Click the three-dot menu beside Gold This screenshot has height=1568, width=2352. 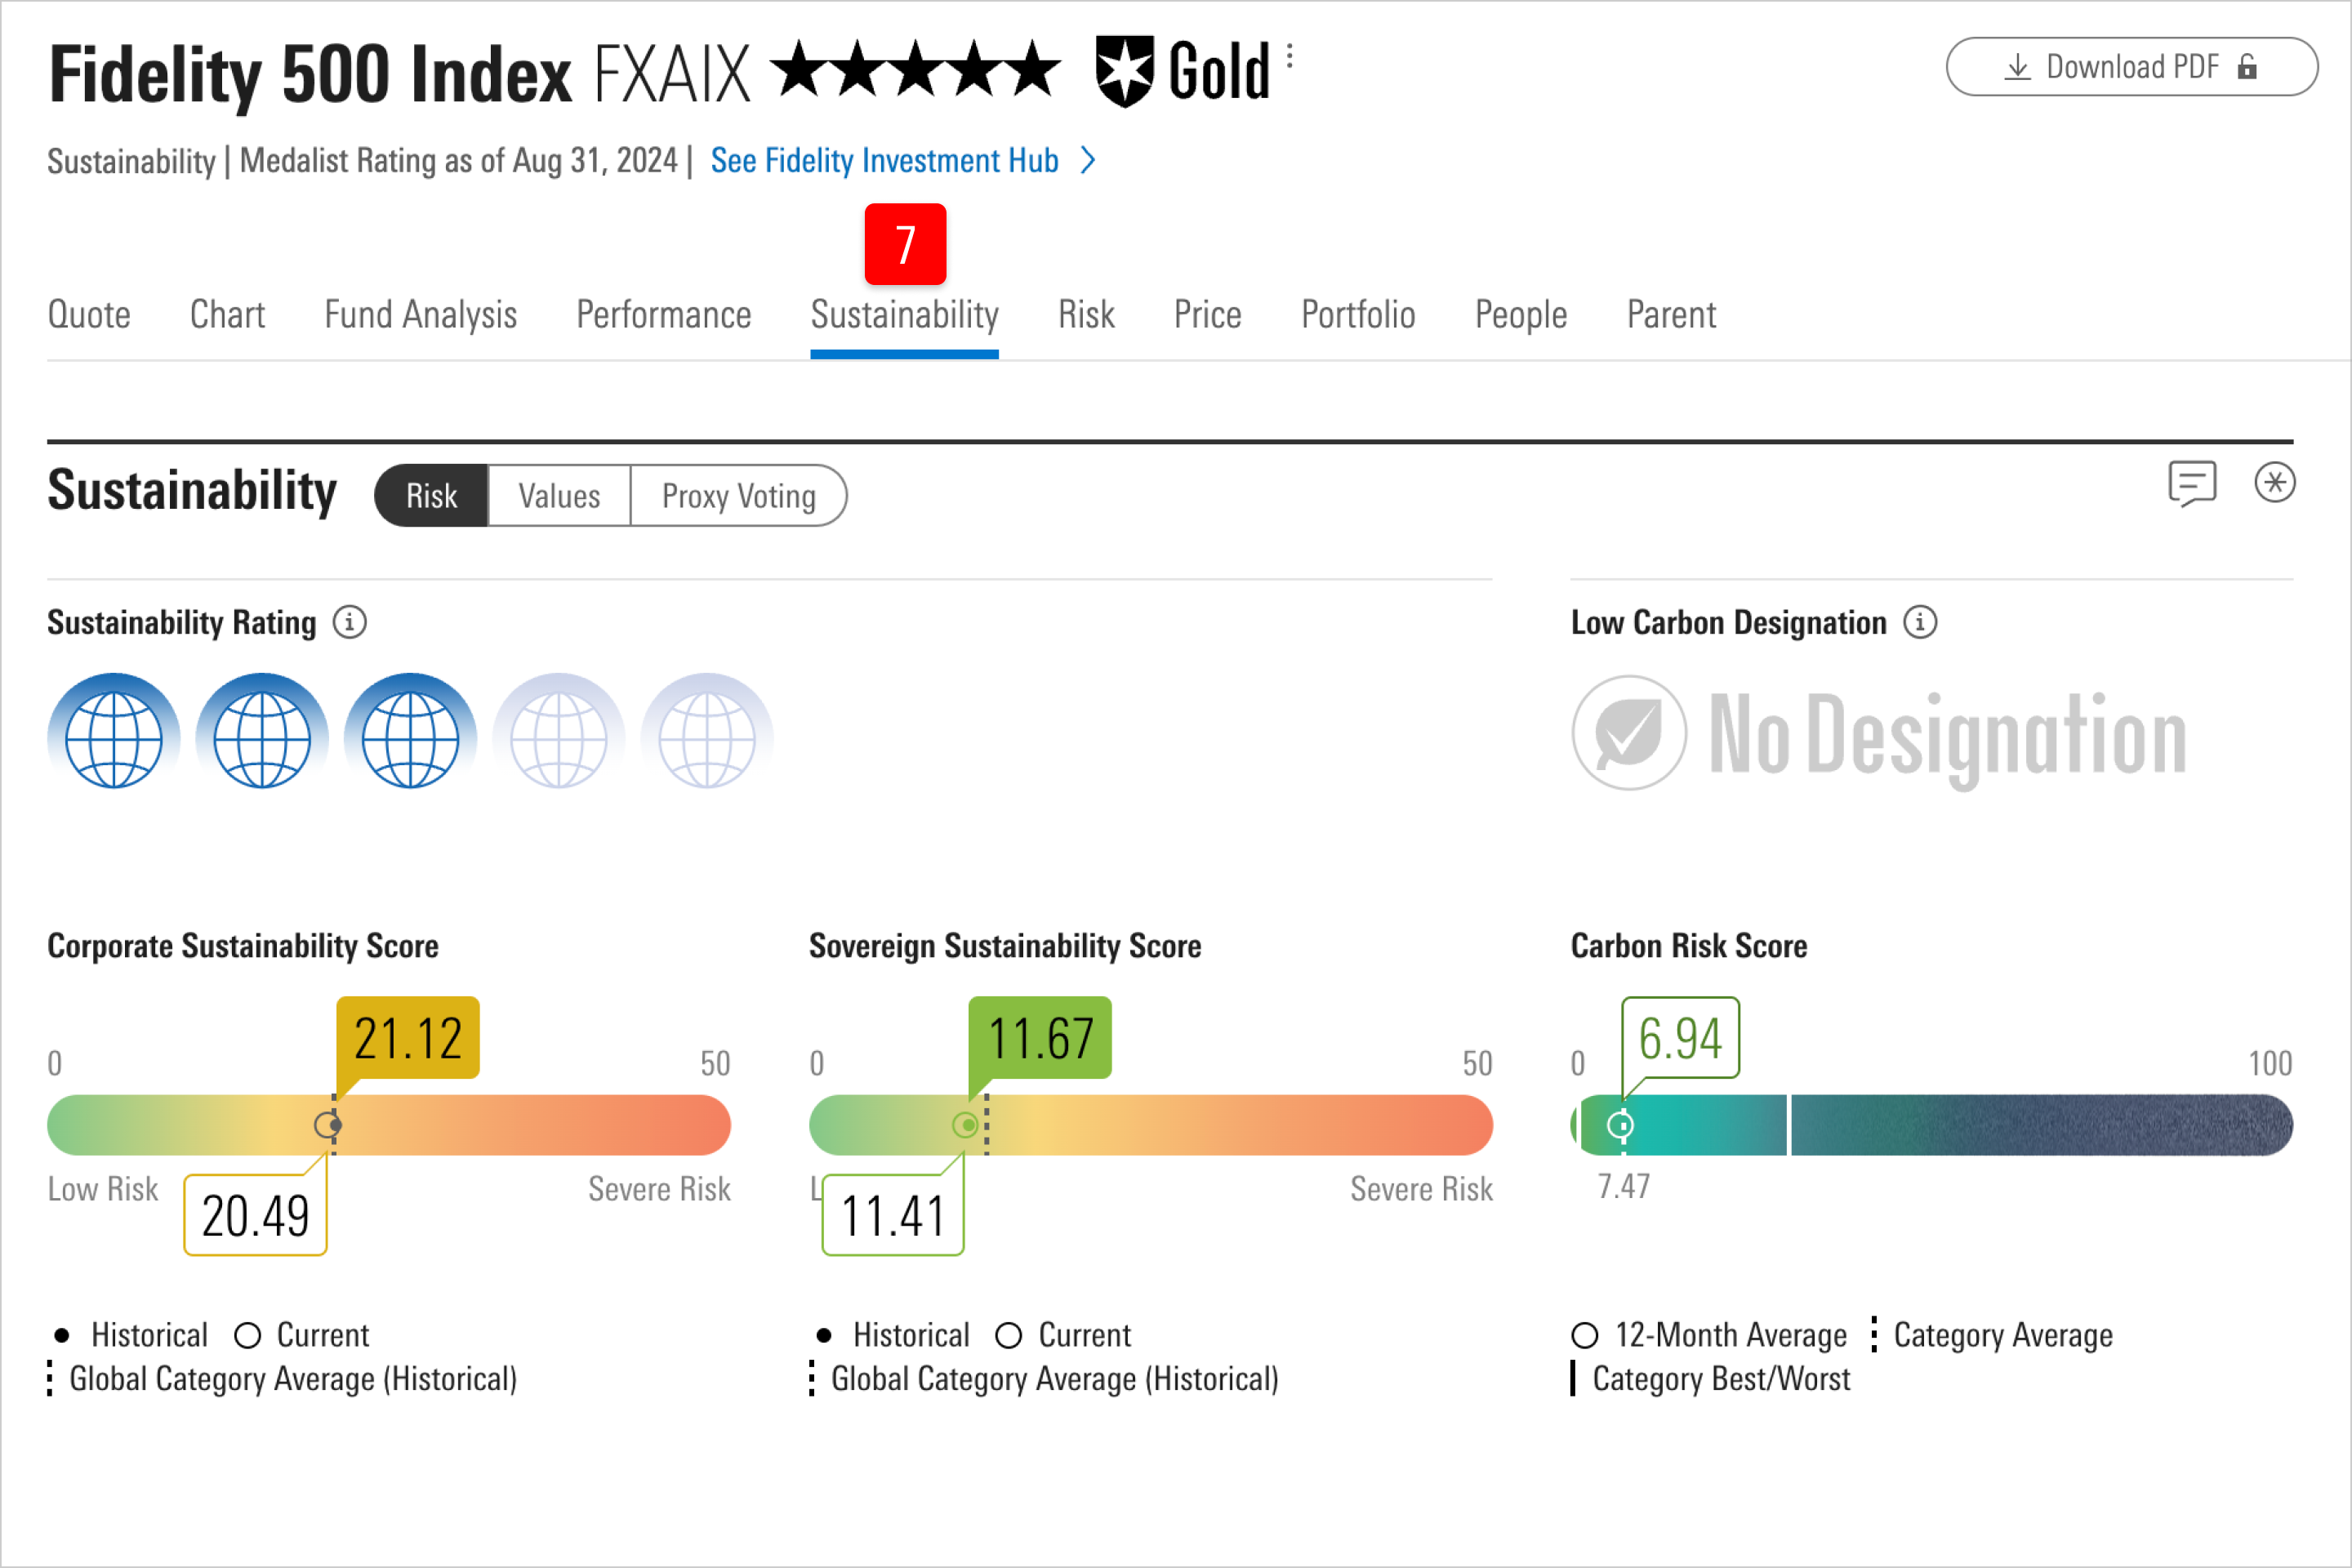tap(1290, 56)
